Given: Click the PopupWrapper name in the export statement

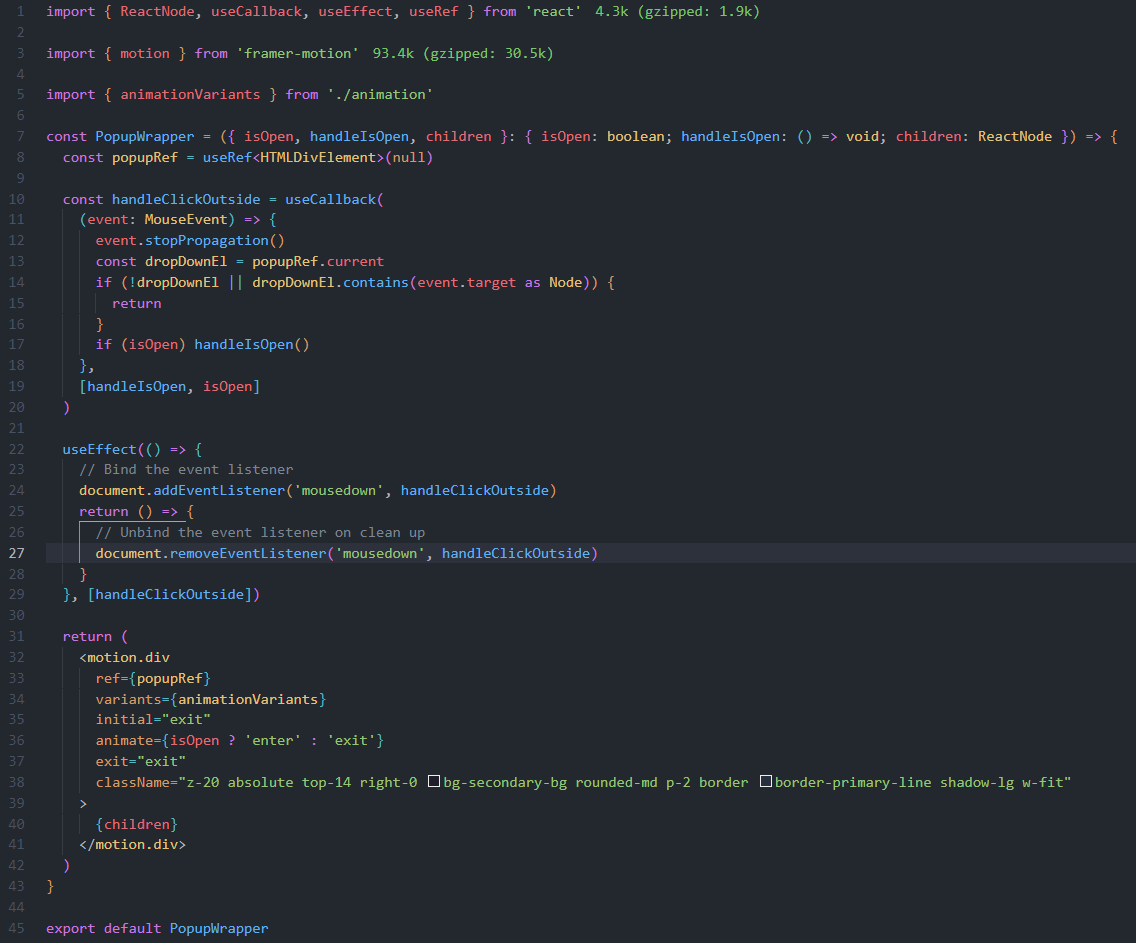Looking at the screenshot, I should tap(218, 928).
